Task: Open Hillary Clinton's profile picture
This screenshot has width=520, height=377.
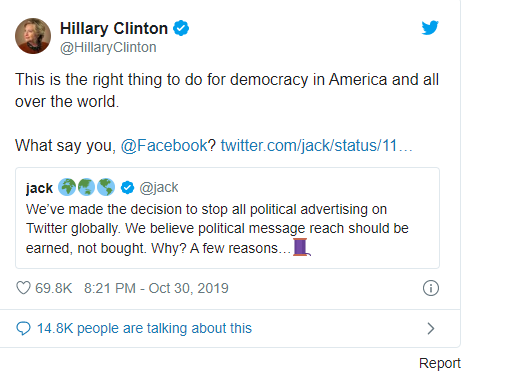Action: click(33, 36)
